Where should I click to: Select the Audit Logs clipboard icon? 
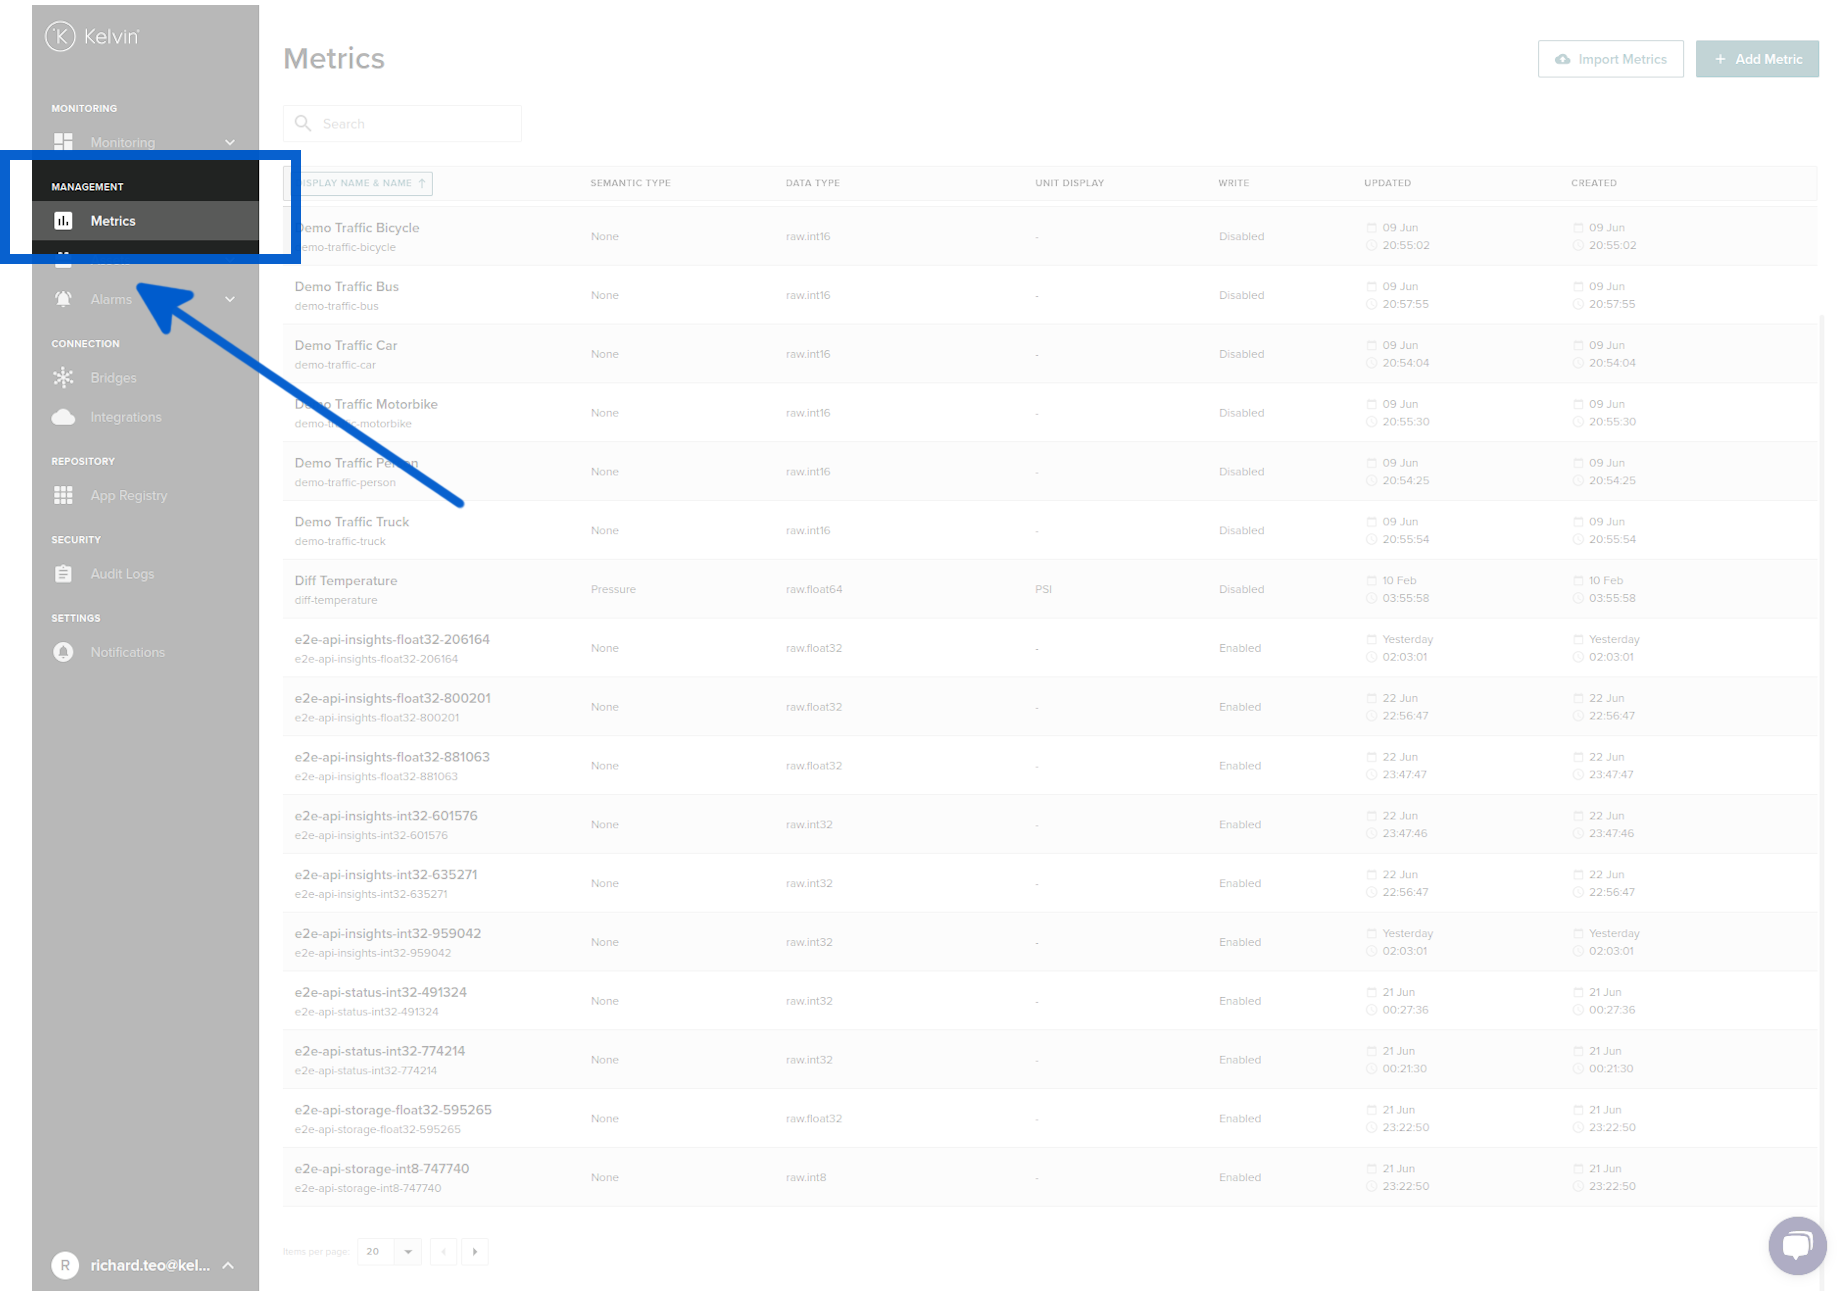63,573
